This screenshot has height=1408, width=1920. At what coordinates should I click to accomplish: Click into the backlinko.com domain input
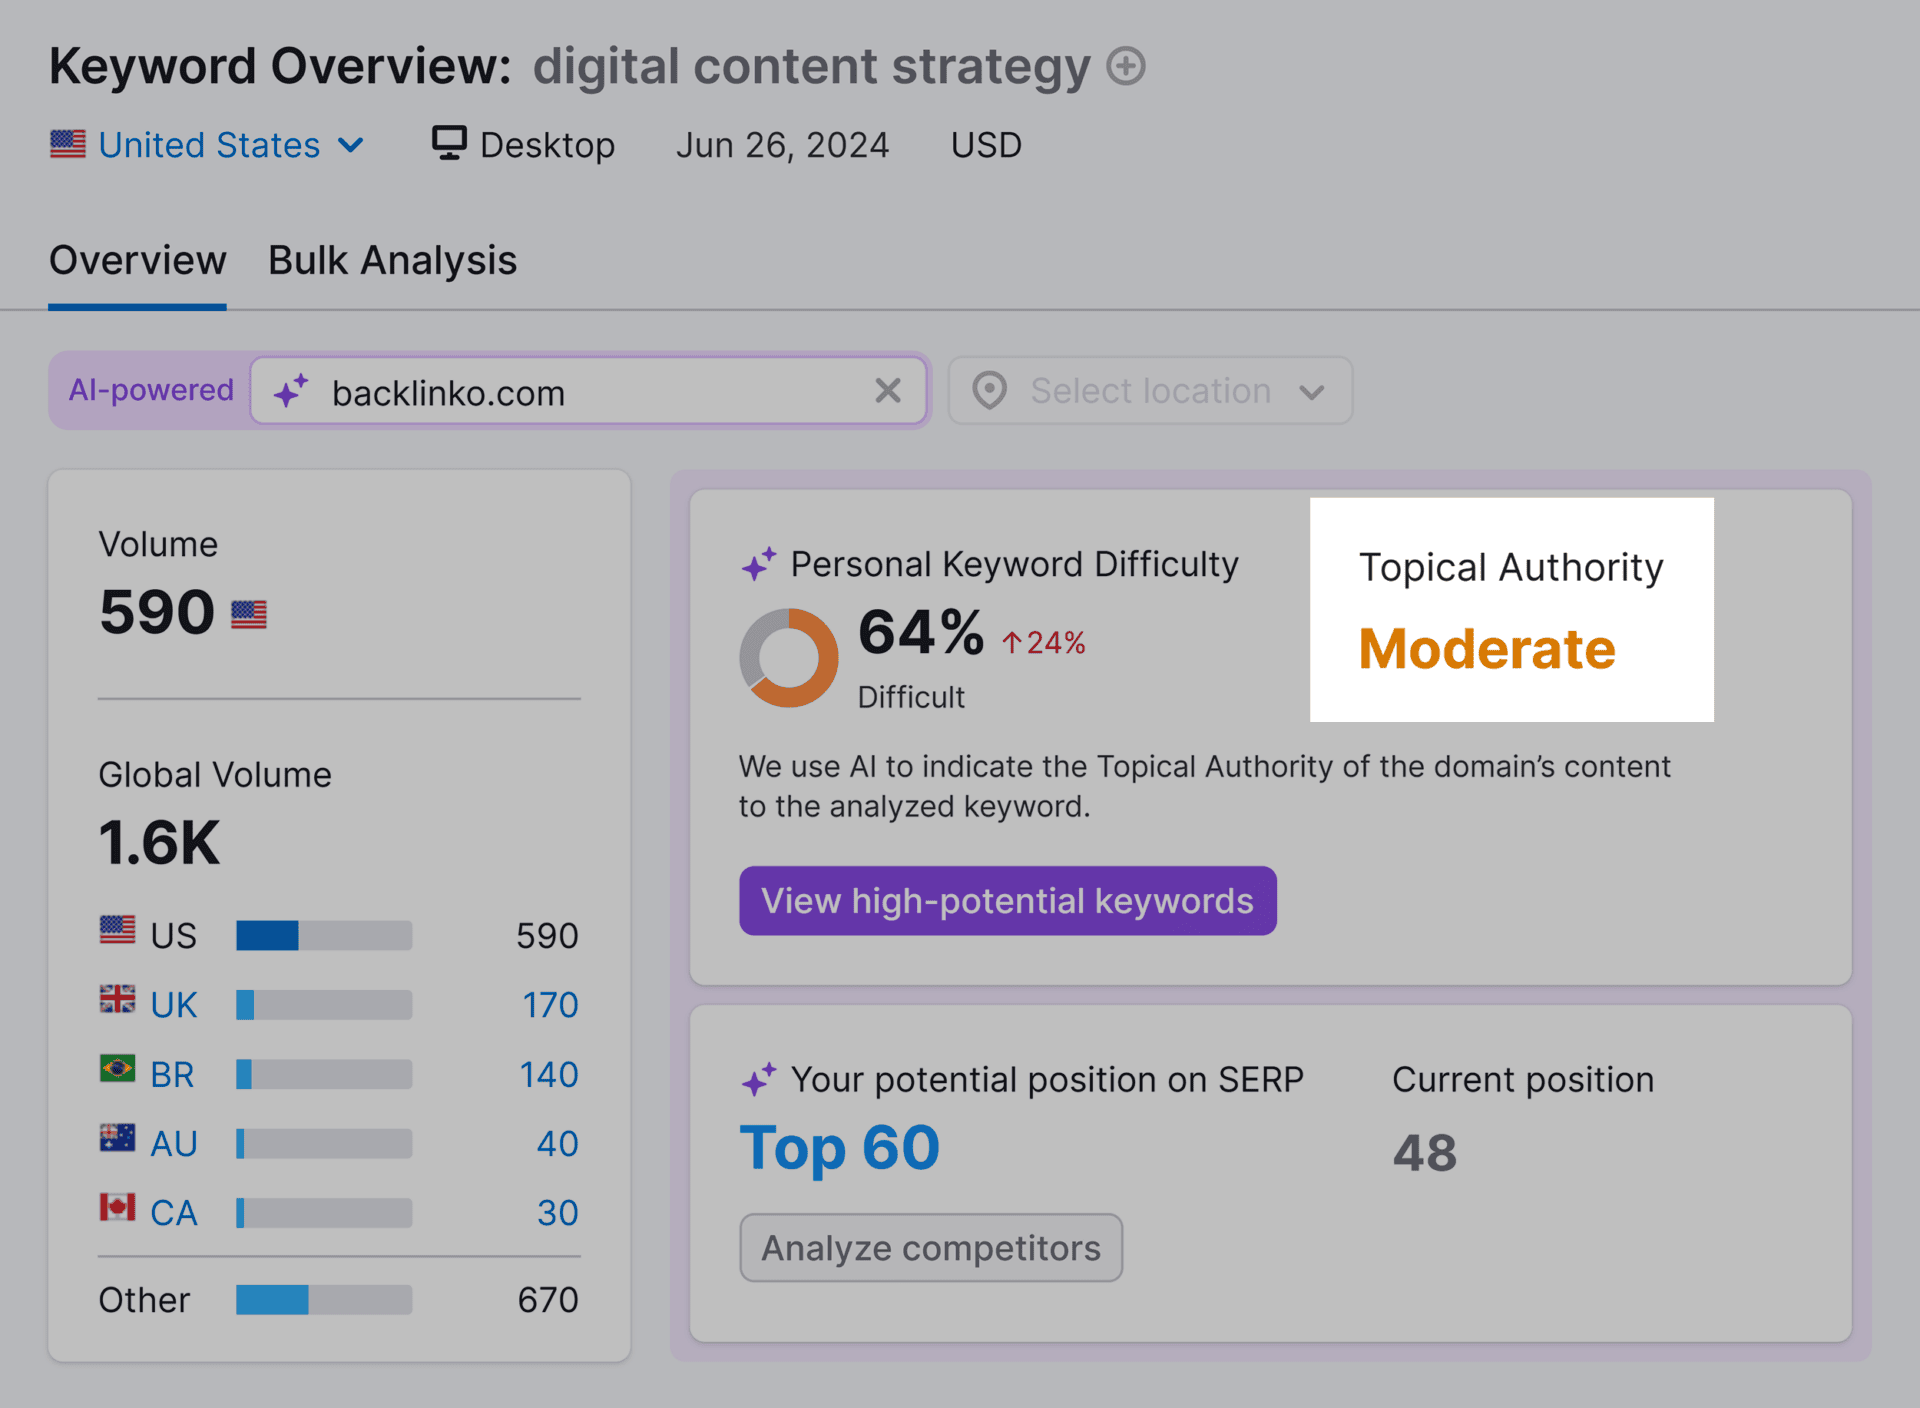point(590,392)
